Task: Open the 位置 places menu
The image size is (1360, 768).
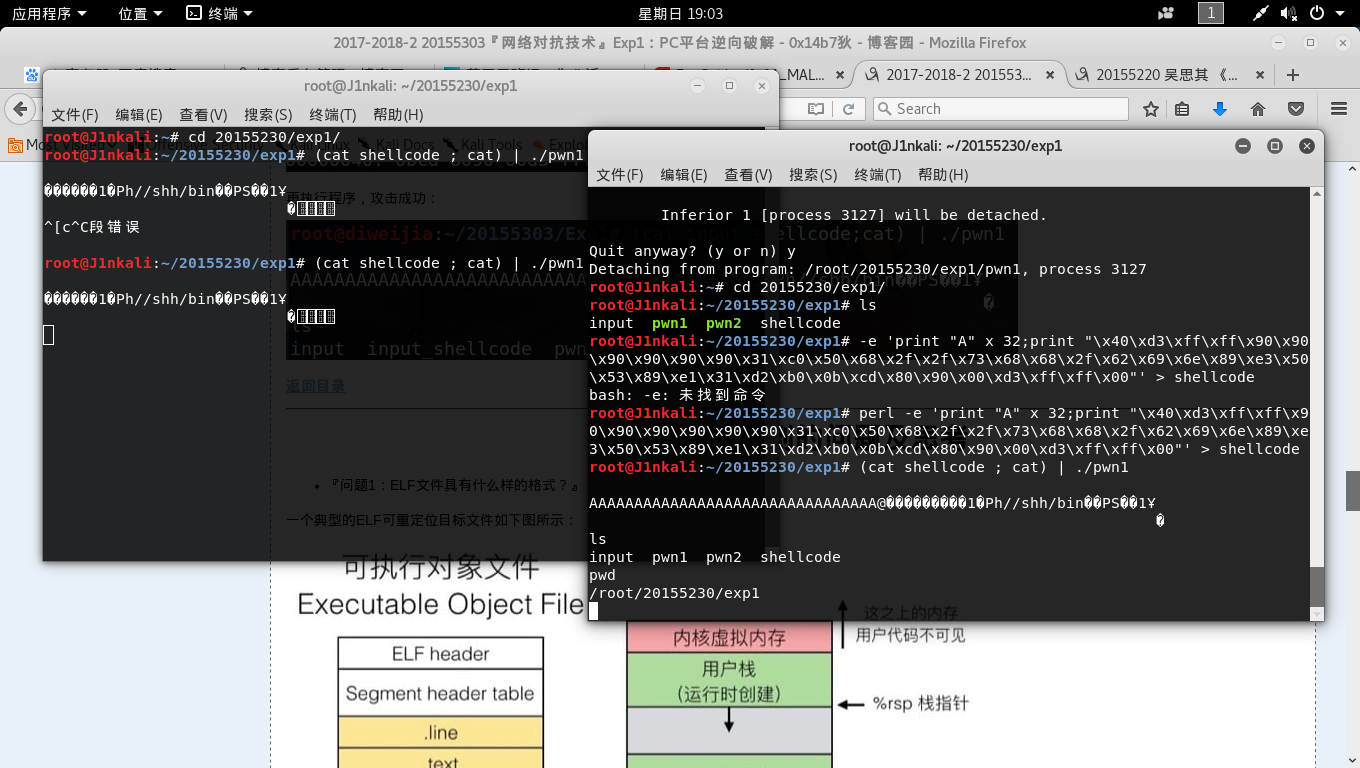Action: pos(139,13)
